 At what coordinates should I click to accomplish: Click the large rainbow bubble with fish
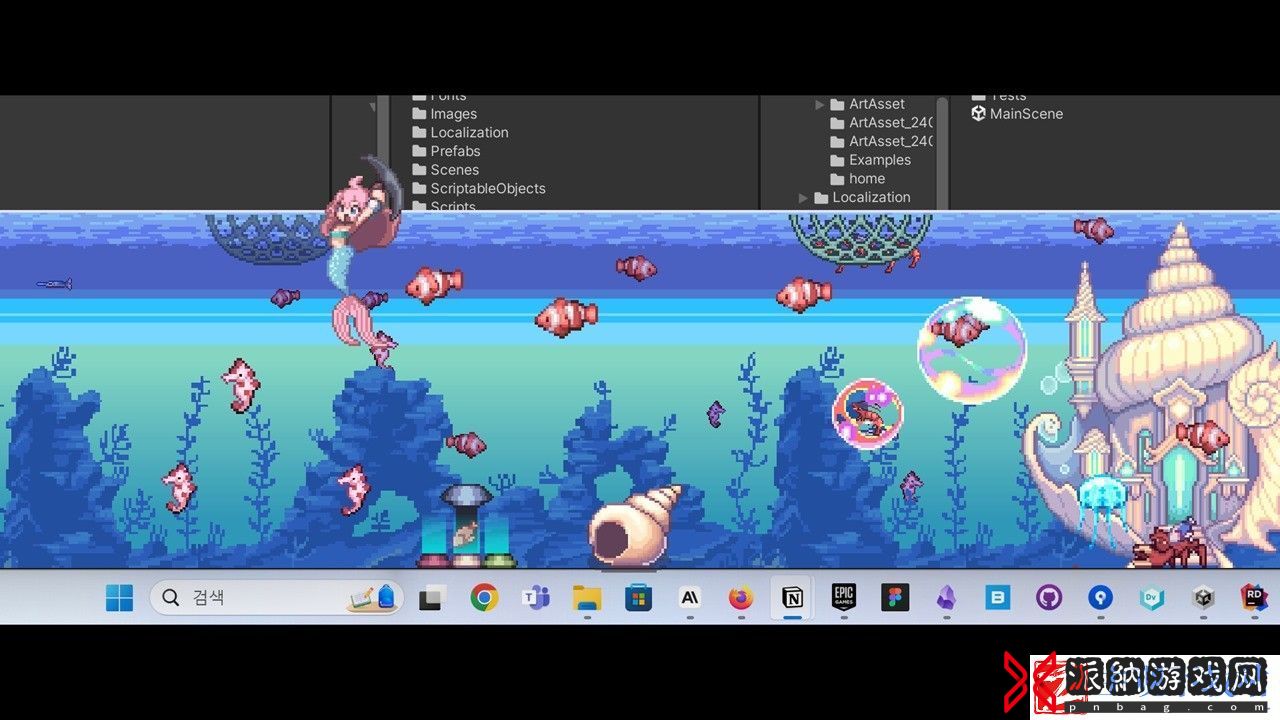pyautogui.click(x=972, y=350)
